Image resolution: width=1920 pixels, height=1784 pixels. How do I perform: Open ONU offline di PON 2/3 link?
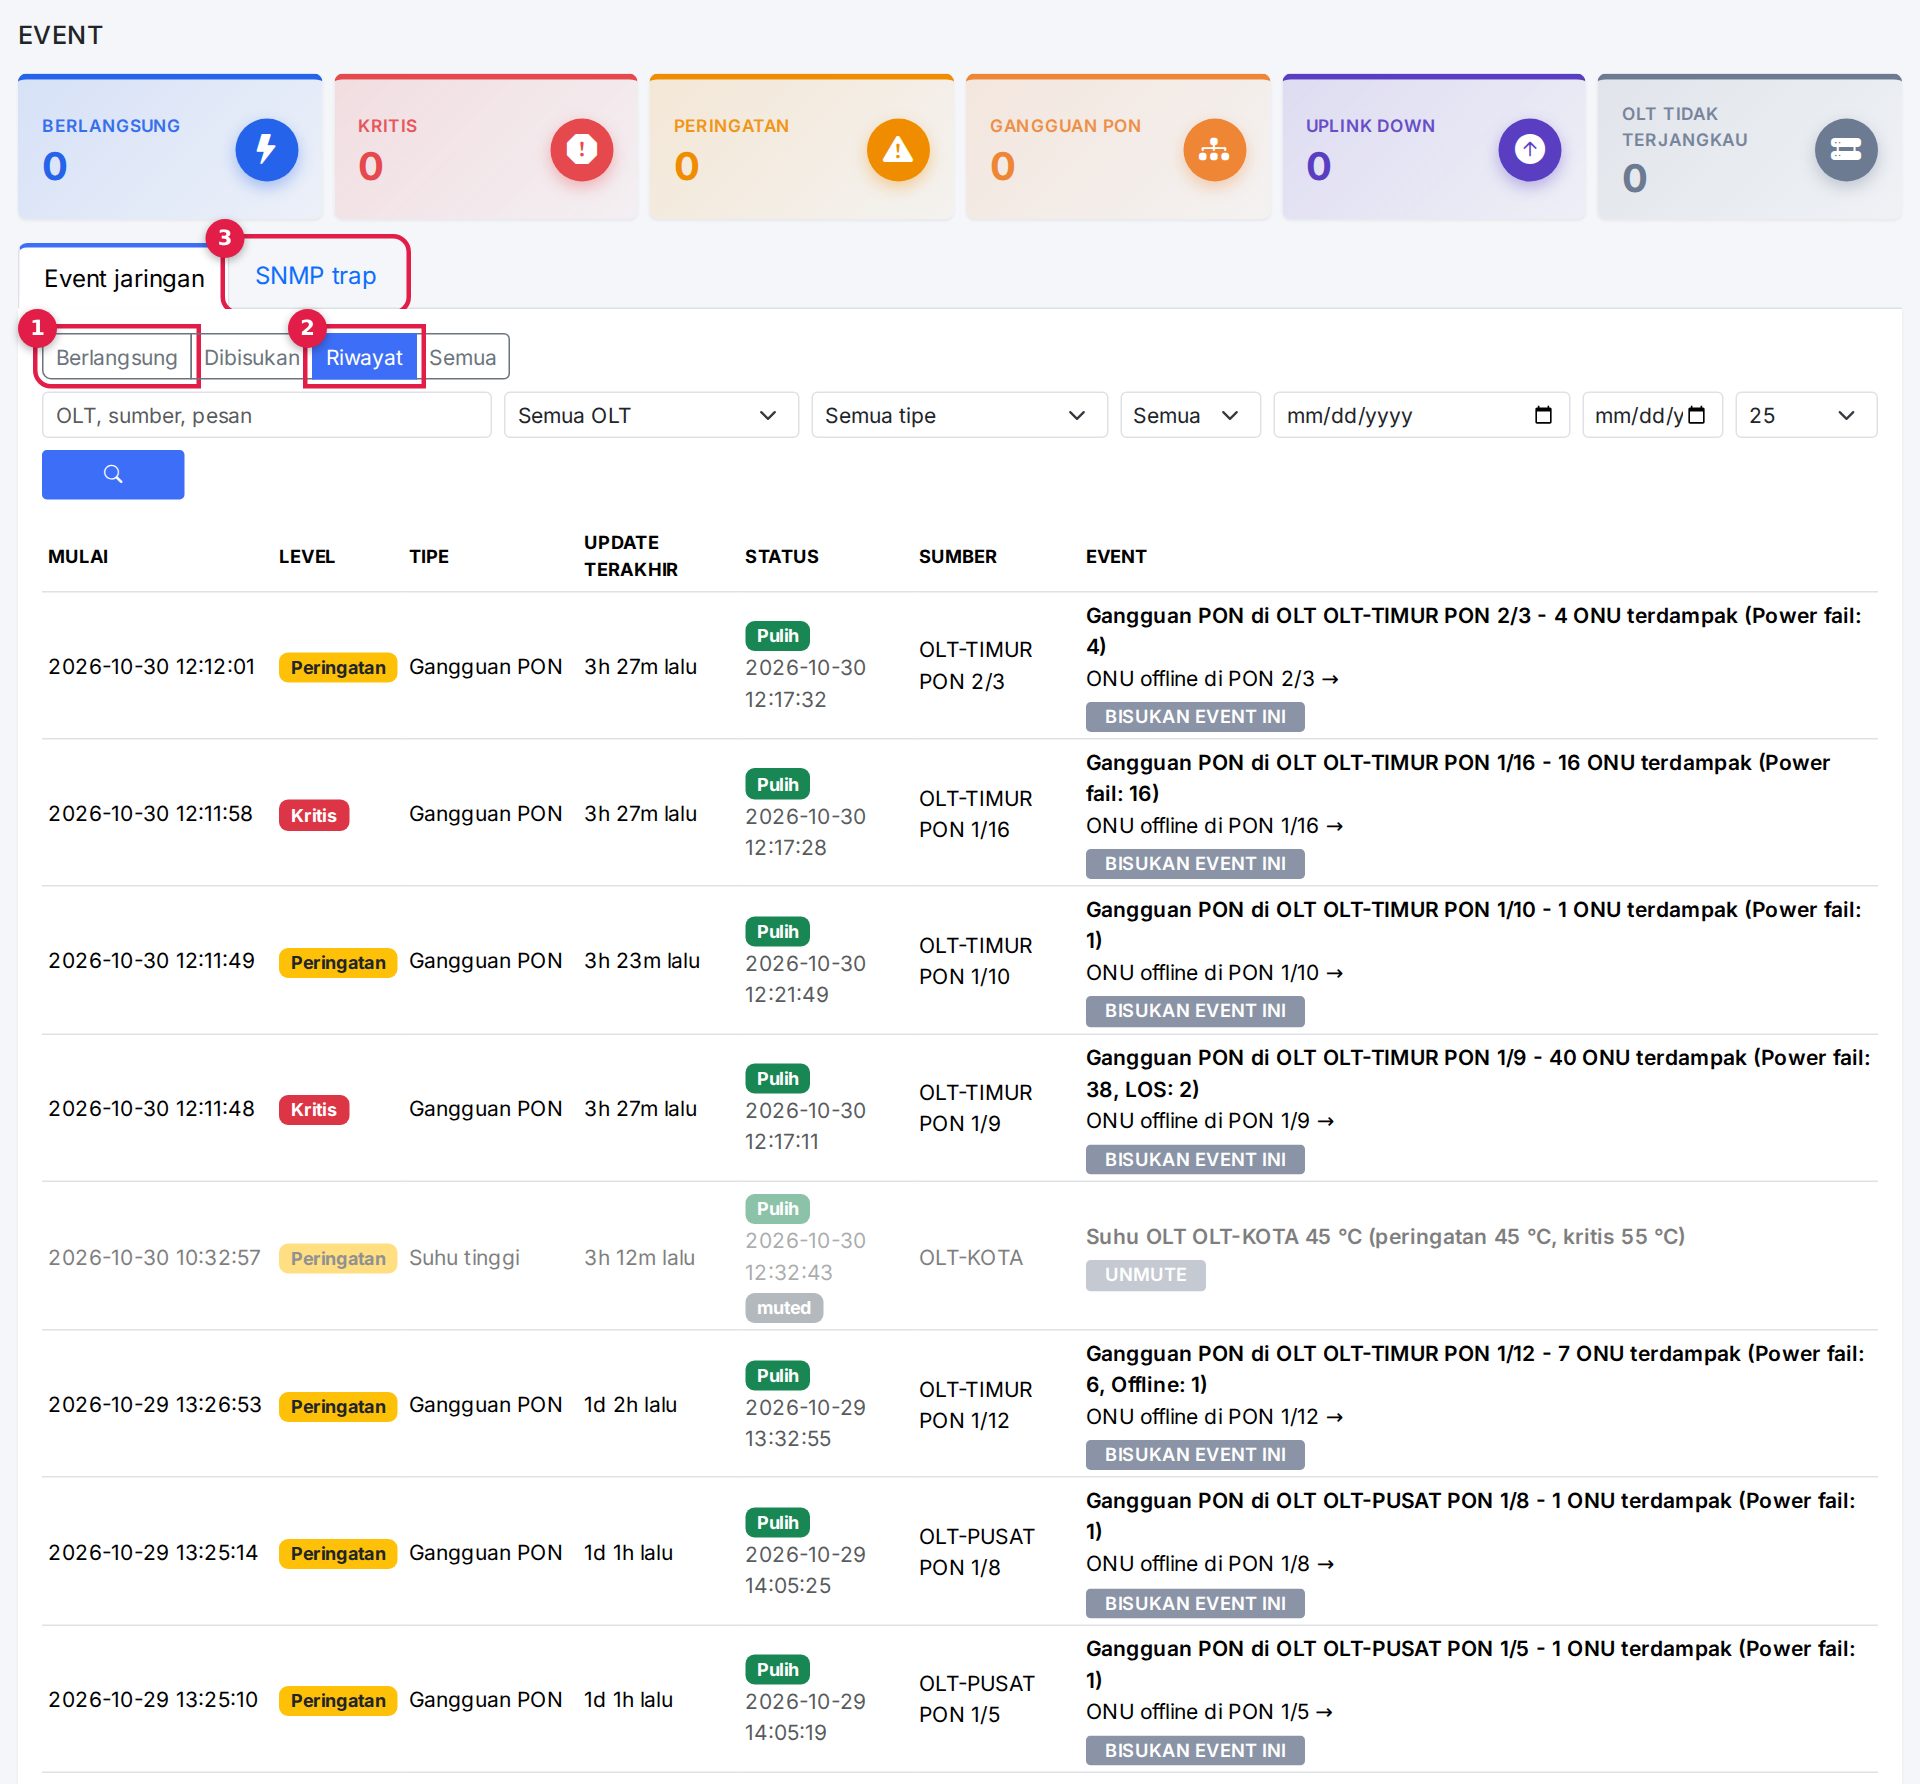[1212, 679]
